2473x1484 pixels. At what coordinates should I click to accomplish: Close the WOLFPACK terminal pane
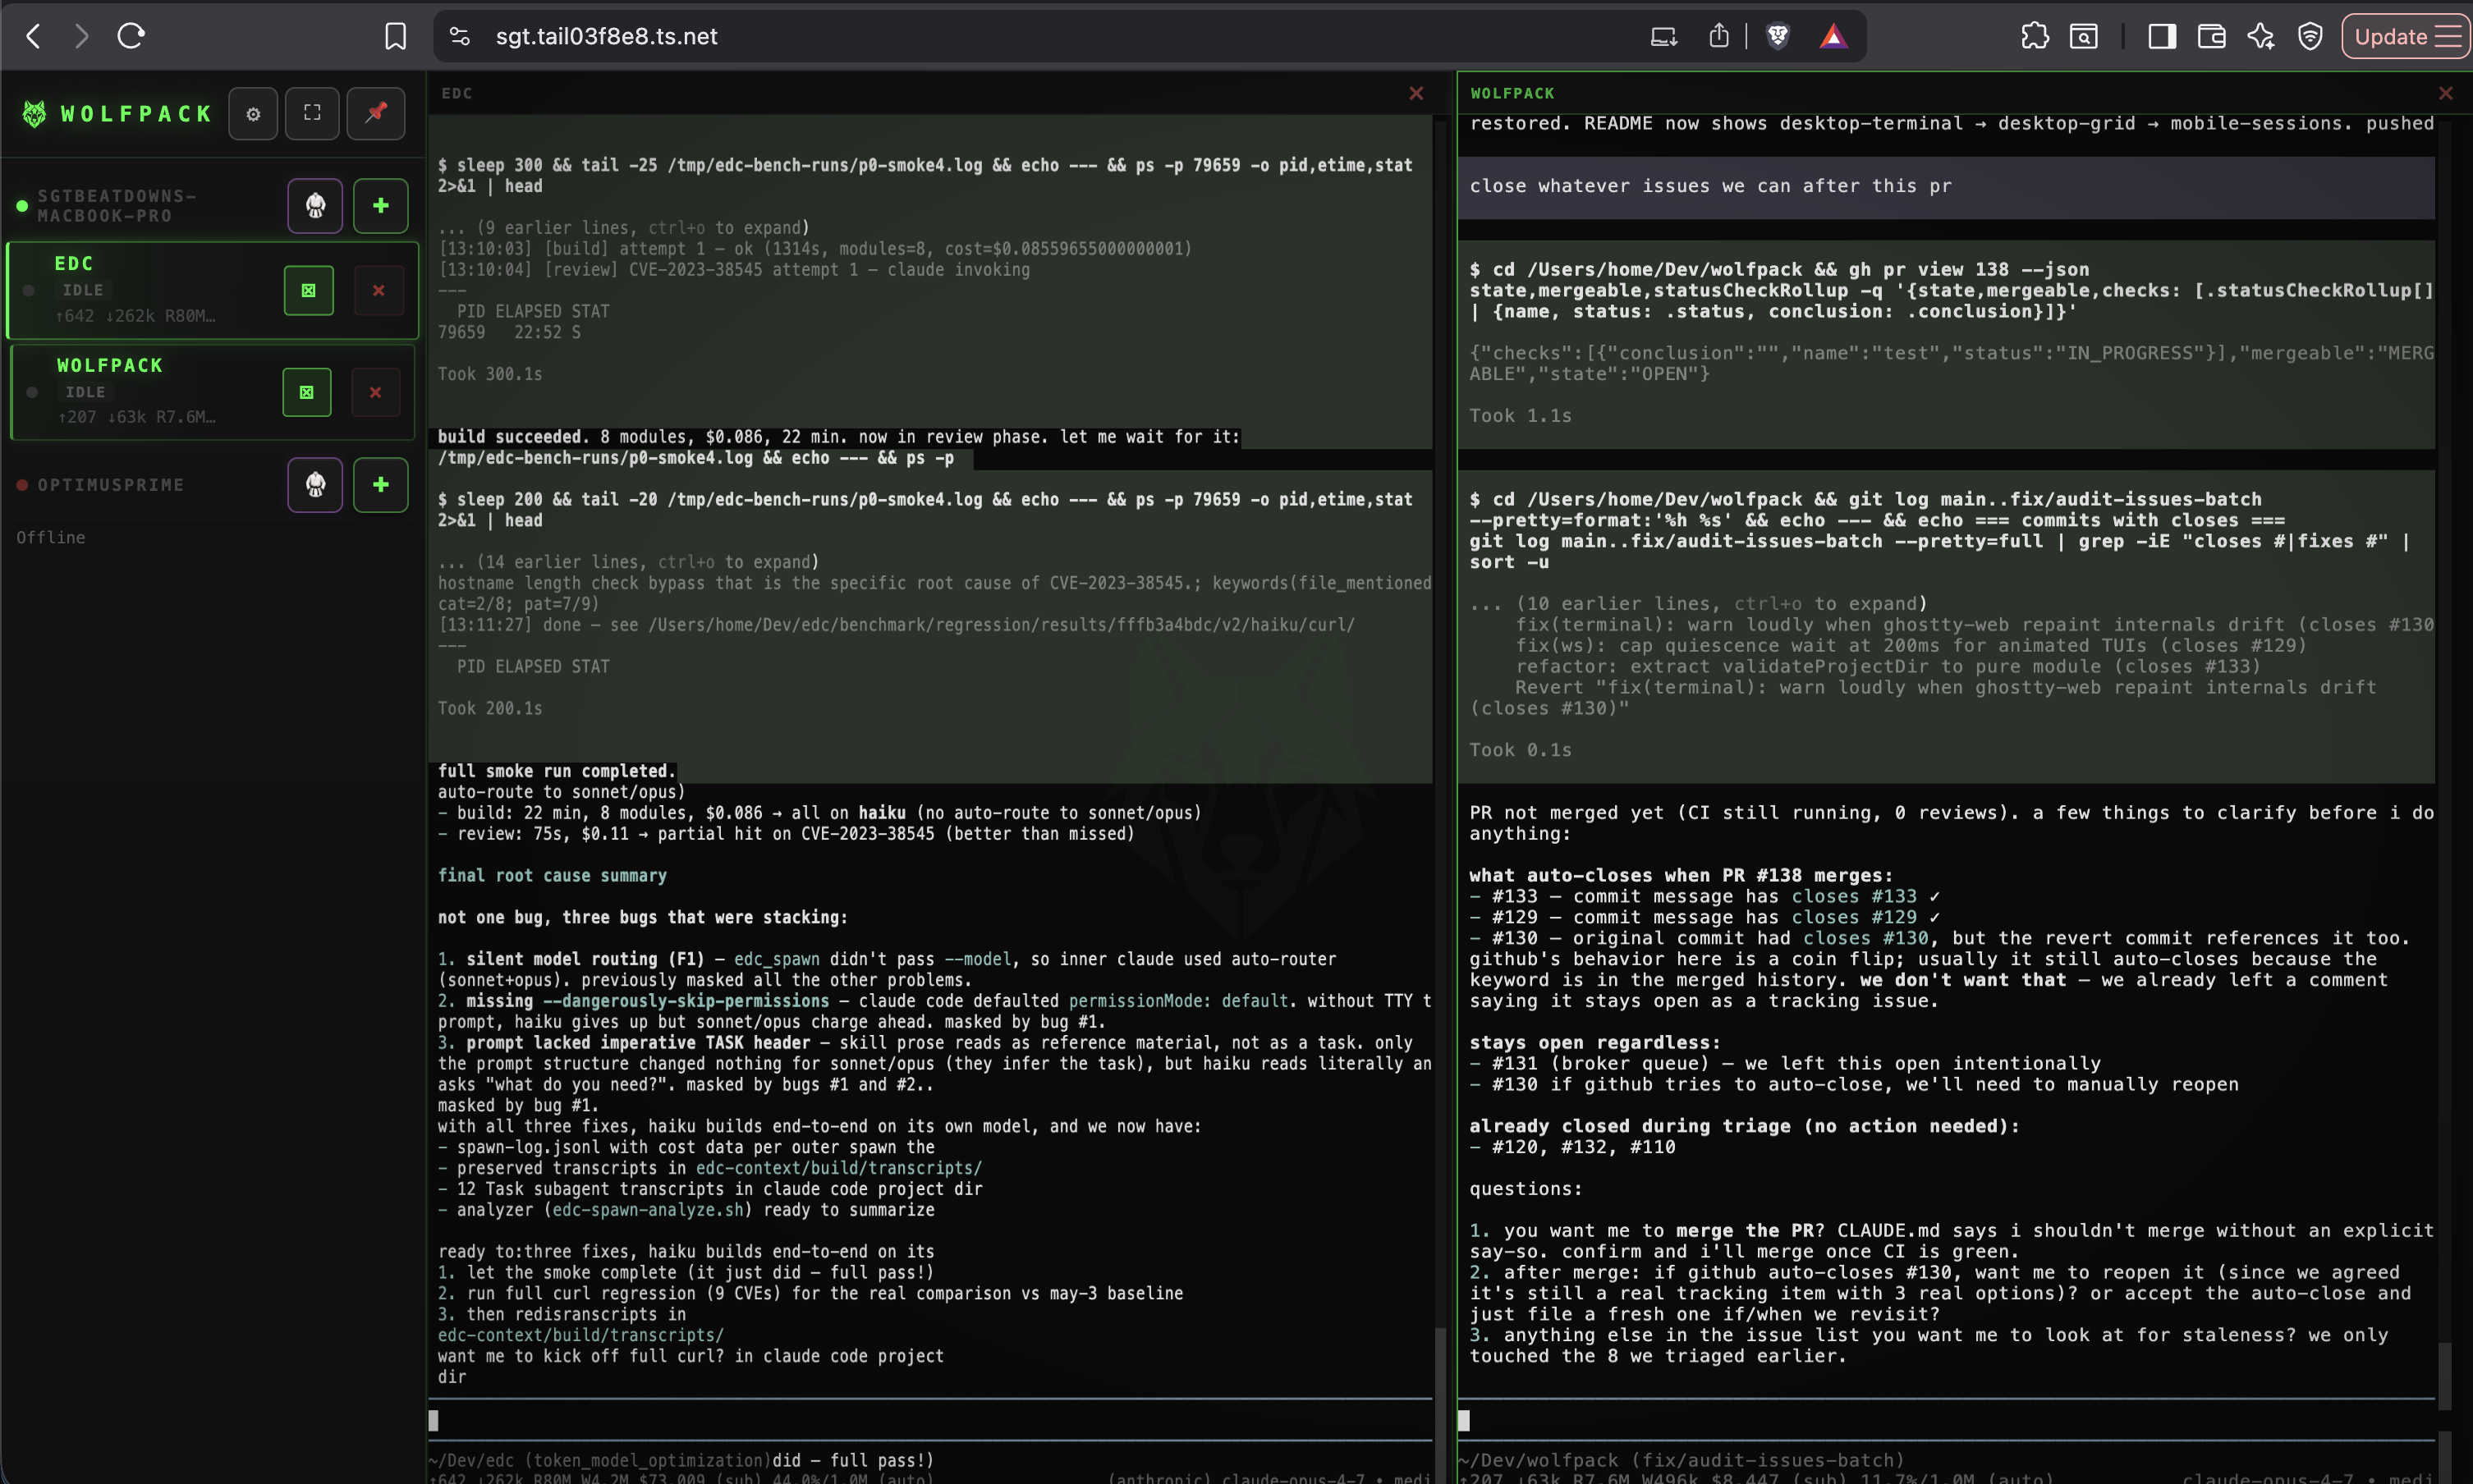coord(2446,93)
